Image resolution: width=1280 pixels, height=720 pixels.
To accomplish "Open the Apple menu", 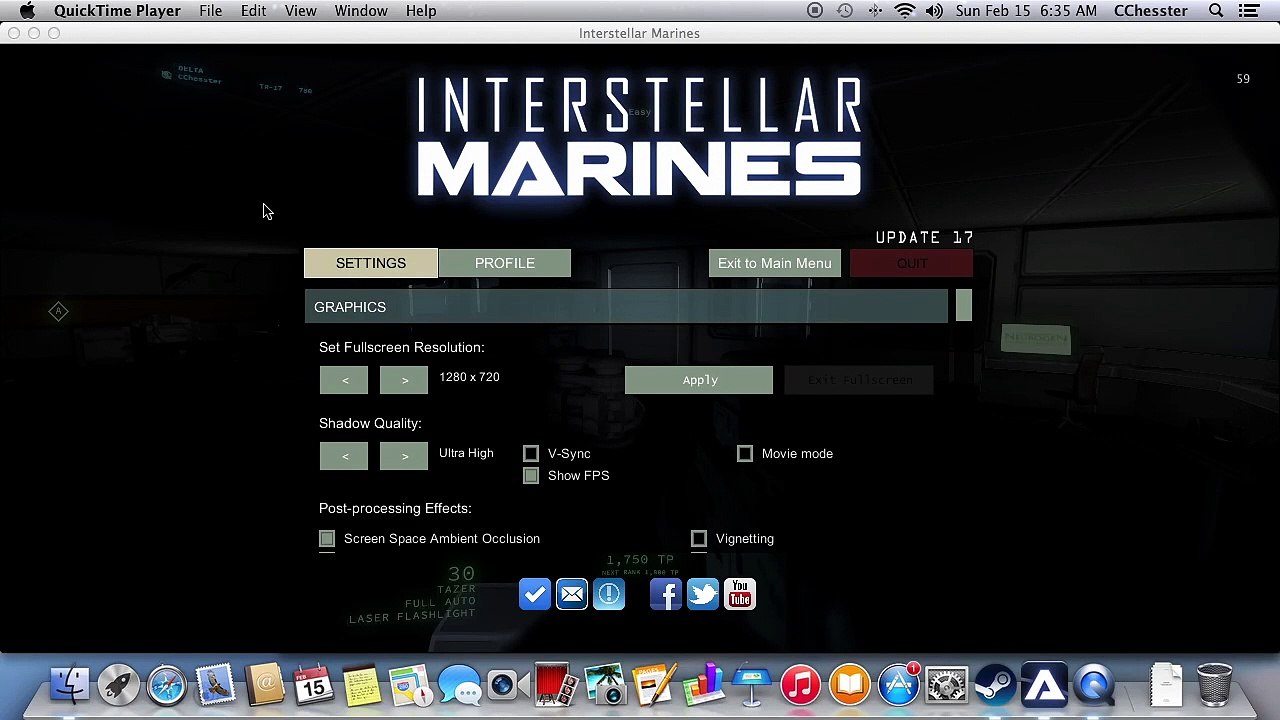I will click(27, 11).
